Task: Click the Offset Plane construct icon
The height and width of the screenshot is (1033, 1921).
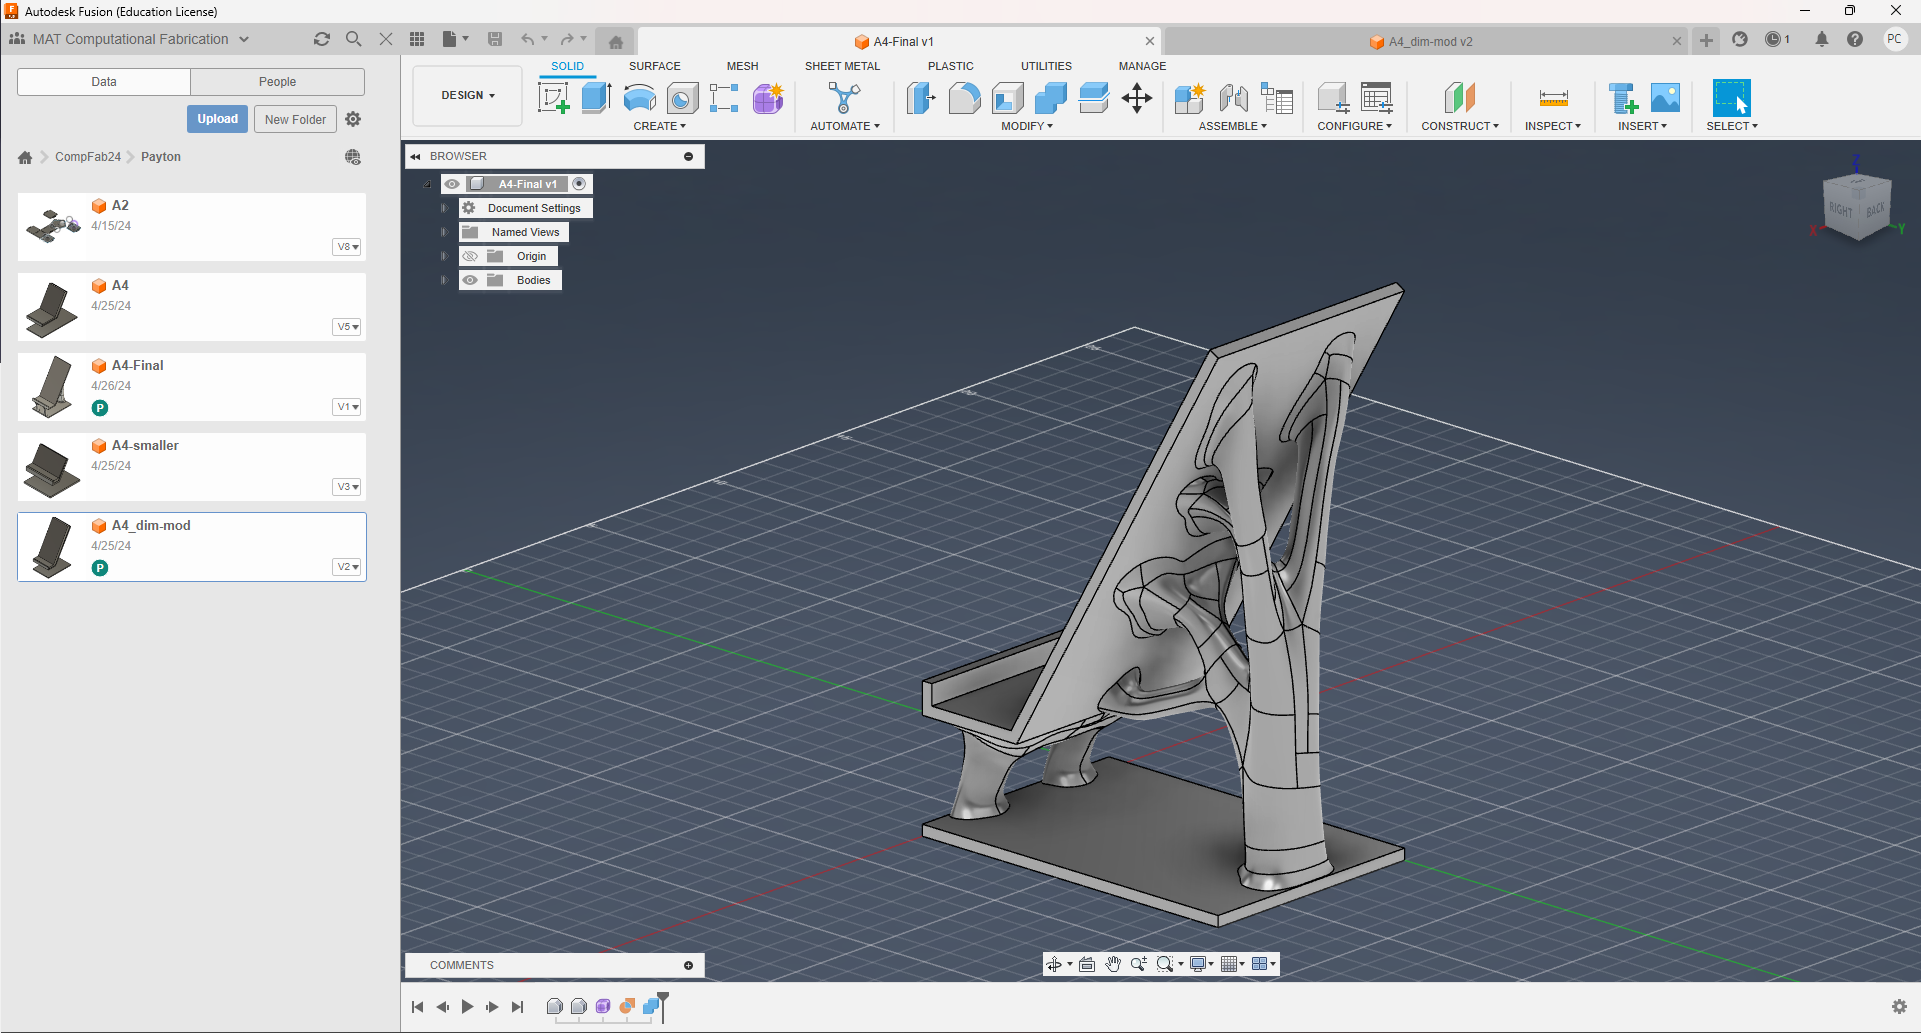Action: tap(1460, 98)
